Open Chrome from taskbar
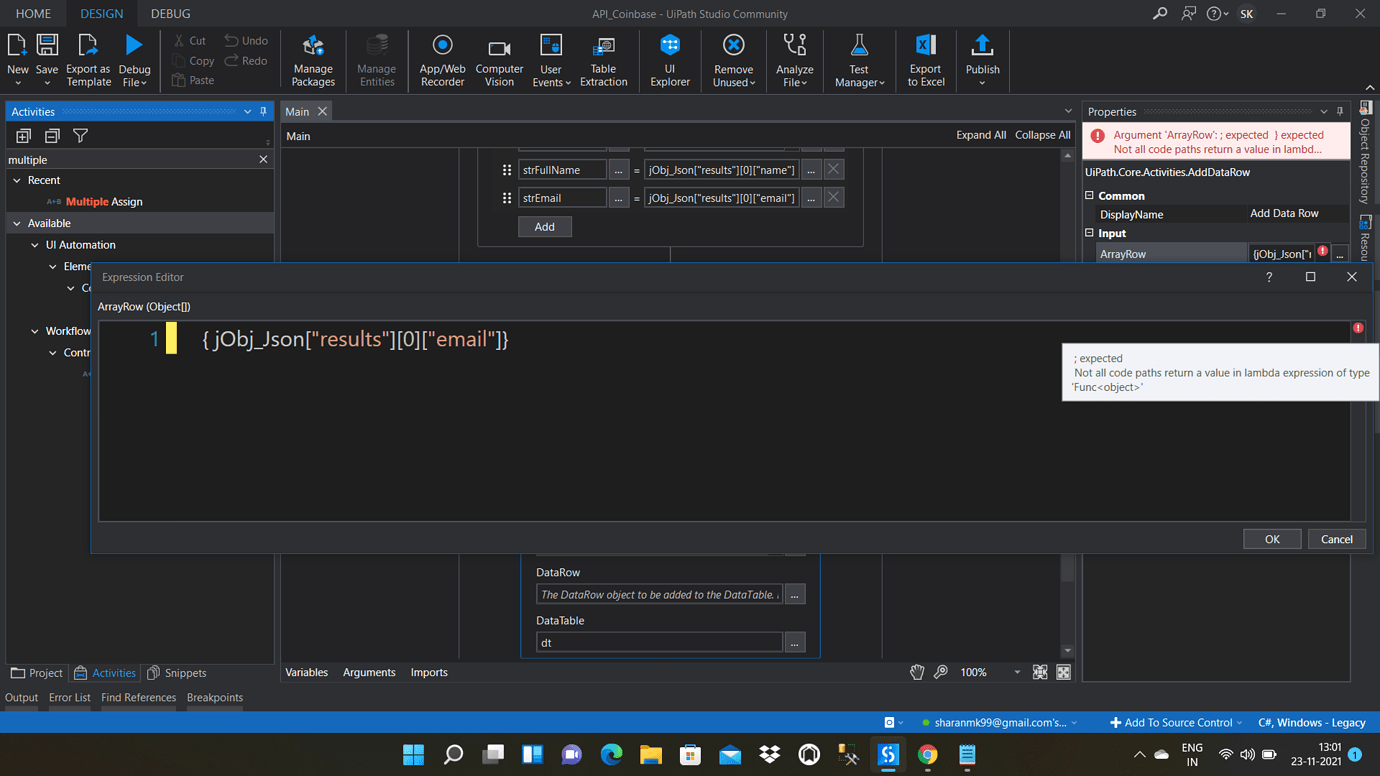 928,755
